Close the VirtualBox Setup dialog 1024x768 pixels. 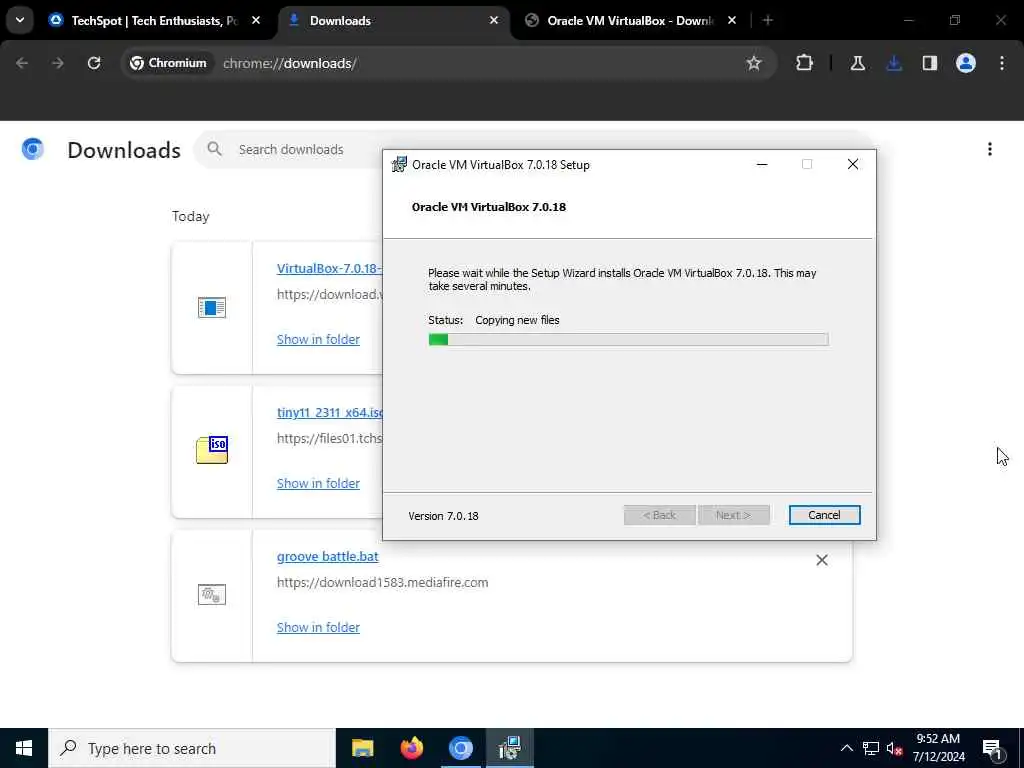853,164
